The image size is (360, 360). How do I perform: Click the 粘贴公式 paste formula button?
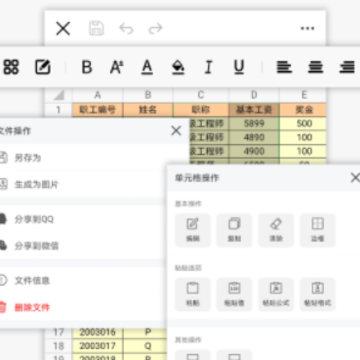[276, 294]
